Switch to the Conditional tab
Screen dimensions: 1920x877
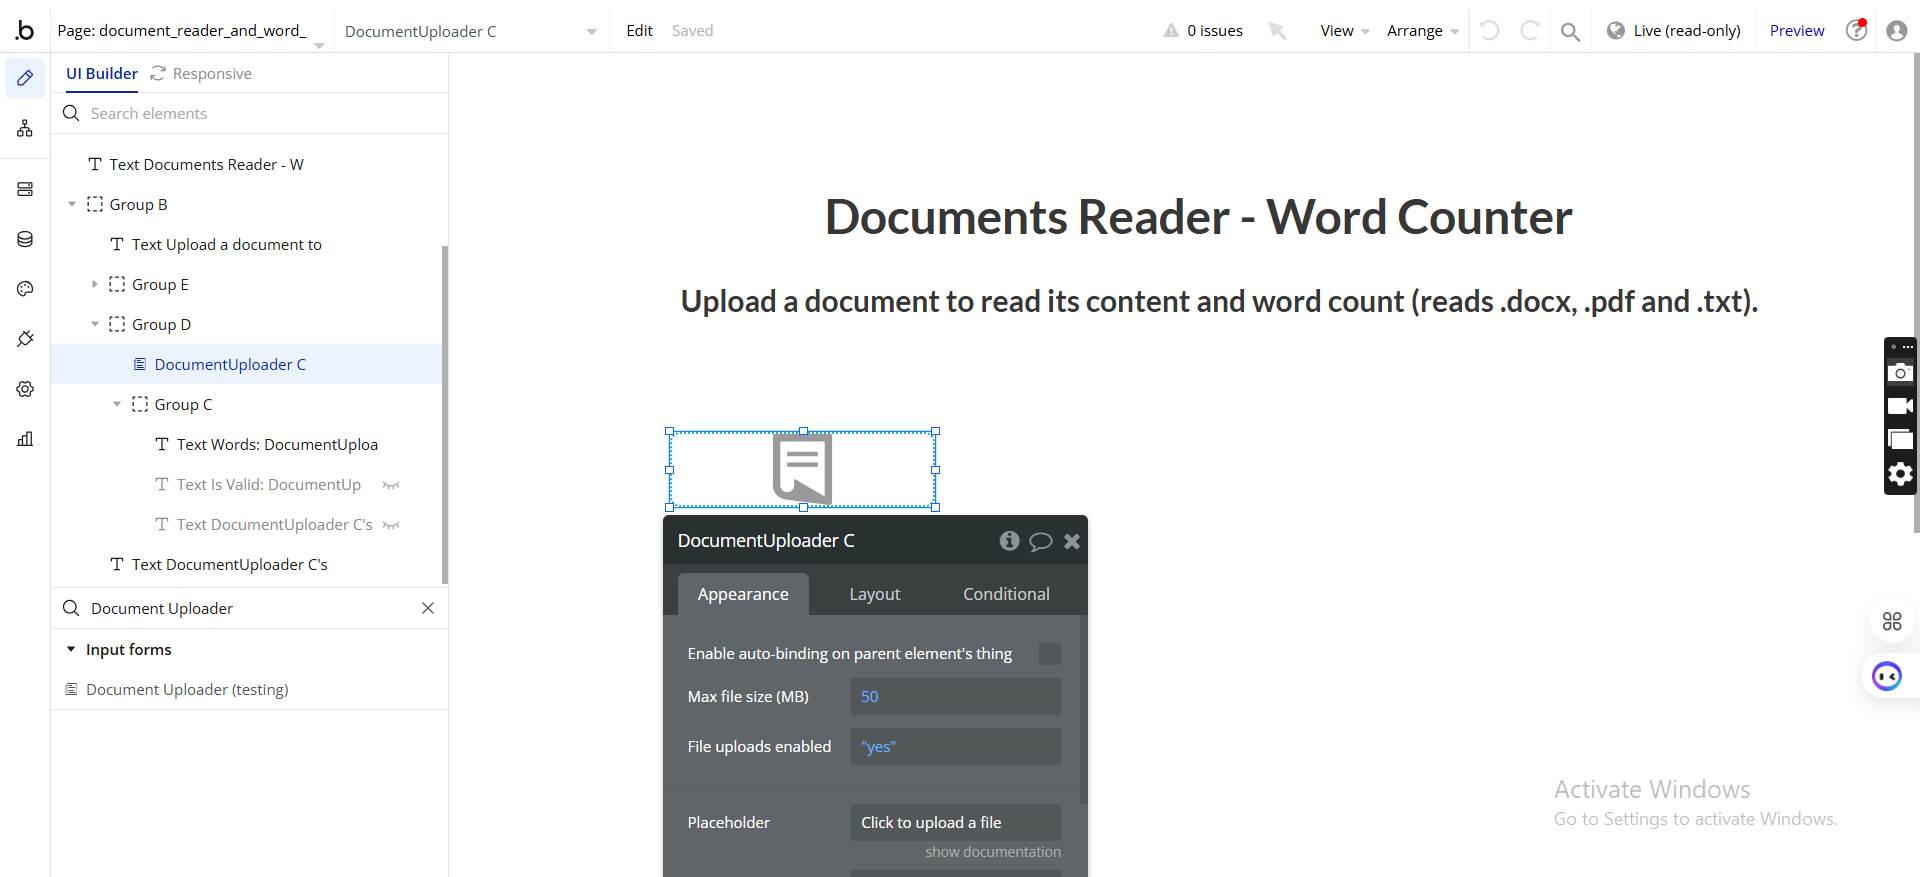[x=1006, y=594]
